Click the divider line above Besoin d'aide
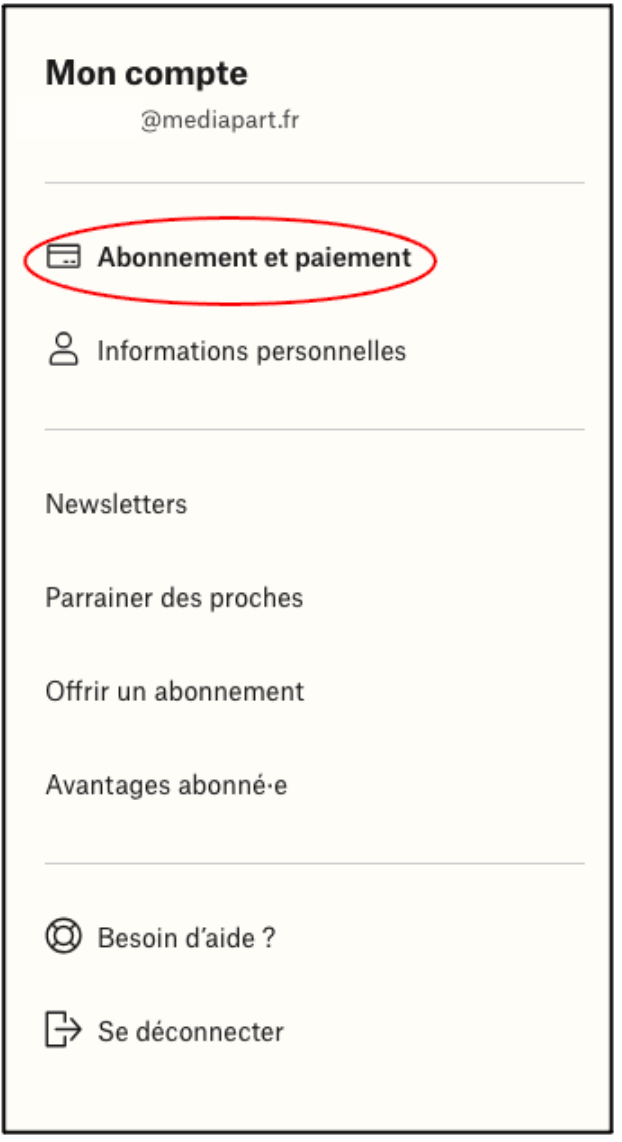The image size is (622, 1142). click(315, 864)
